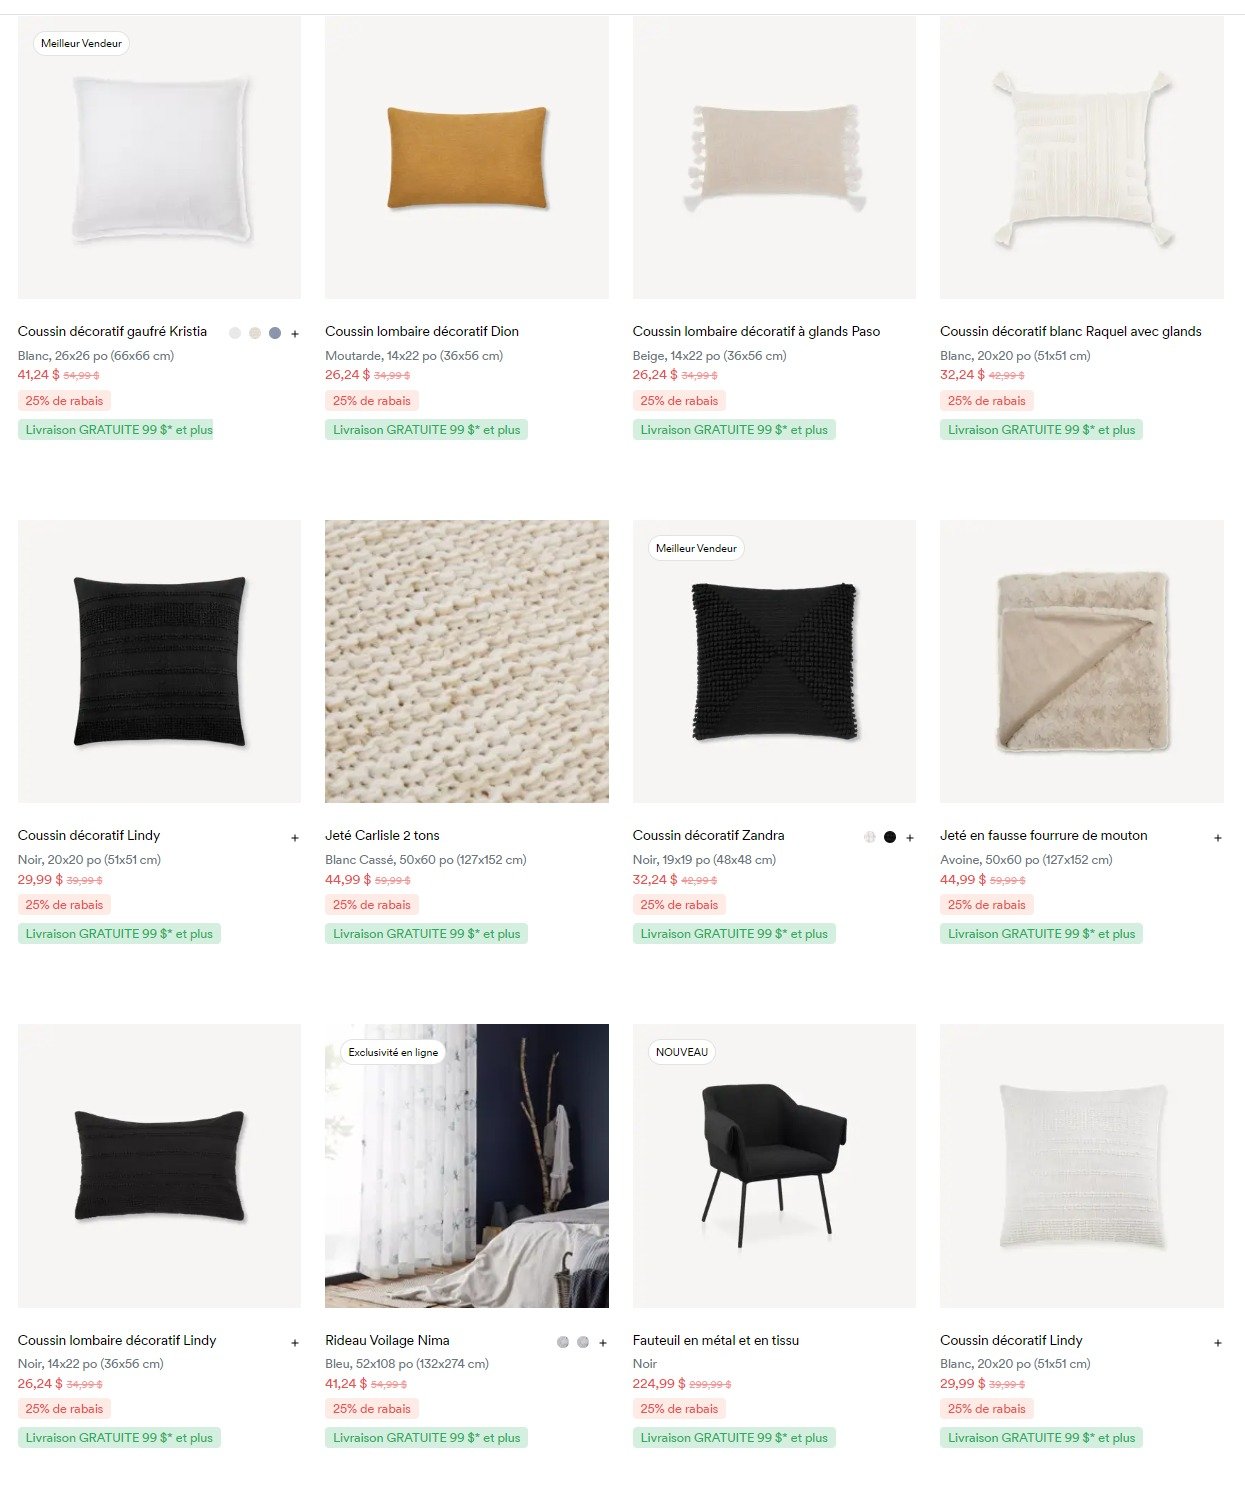View the black armchair product image
This screenshot has width=1245, height=1499.
click(x=774, y=1166)
